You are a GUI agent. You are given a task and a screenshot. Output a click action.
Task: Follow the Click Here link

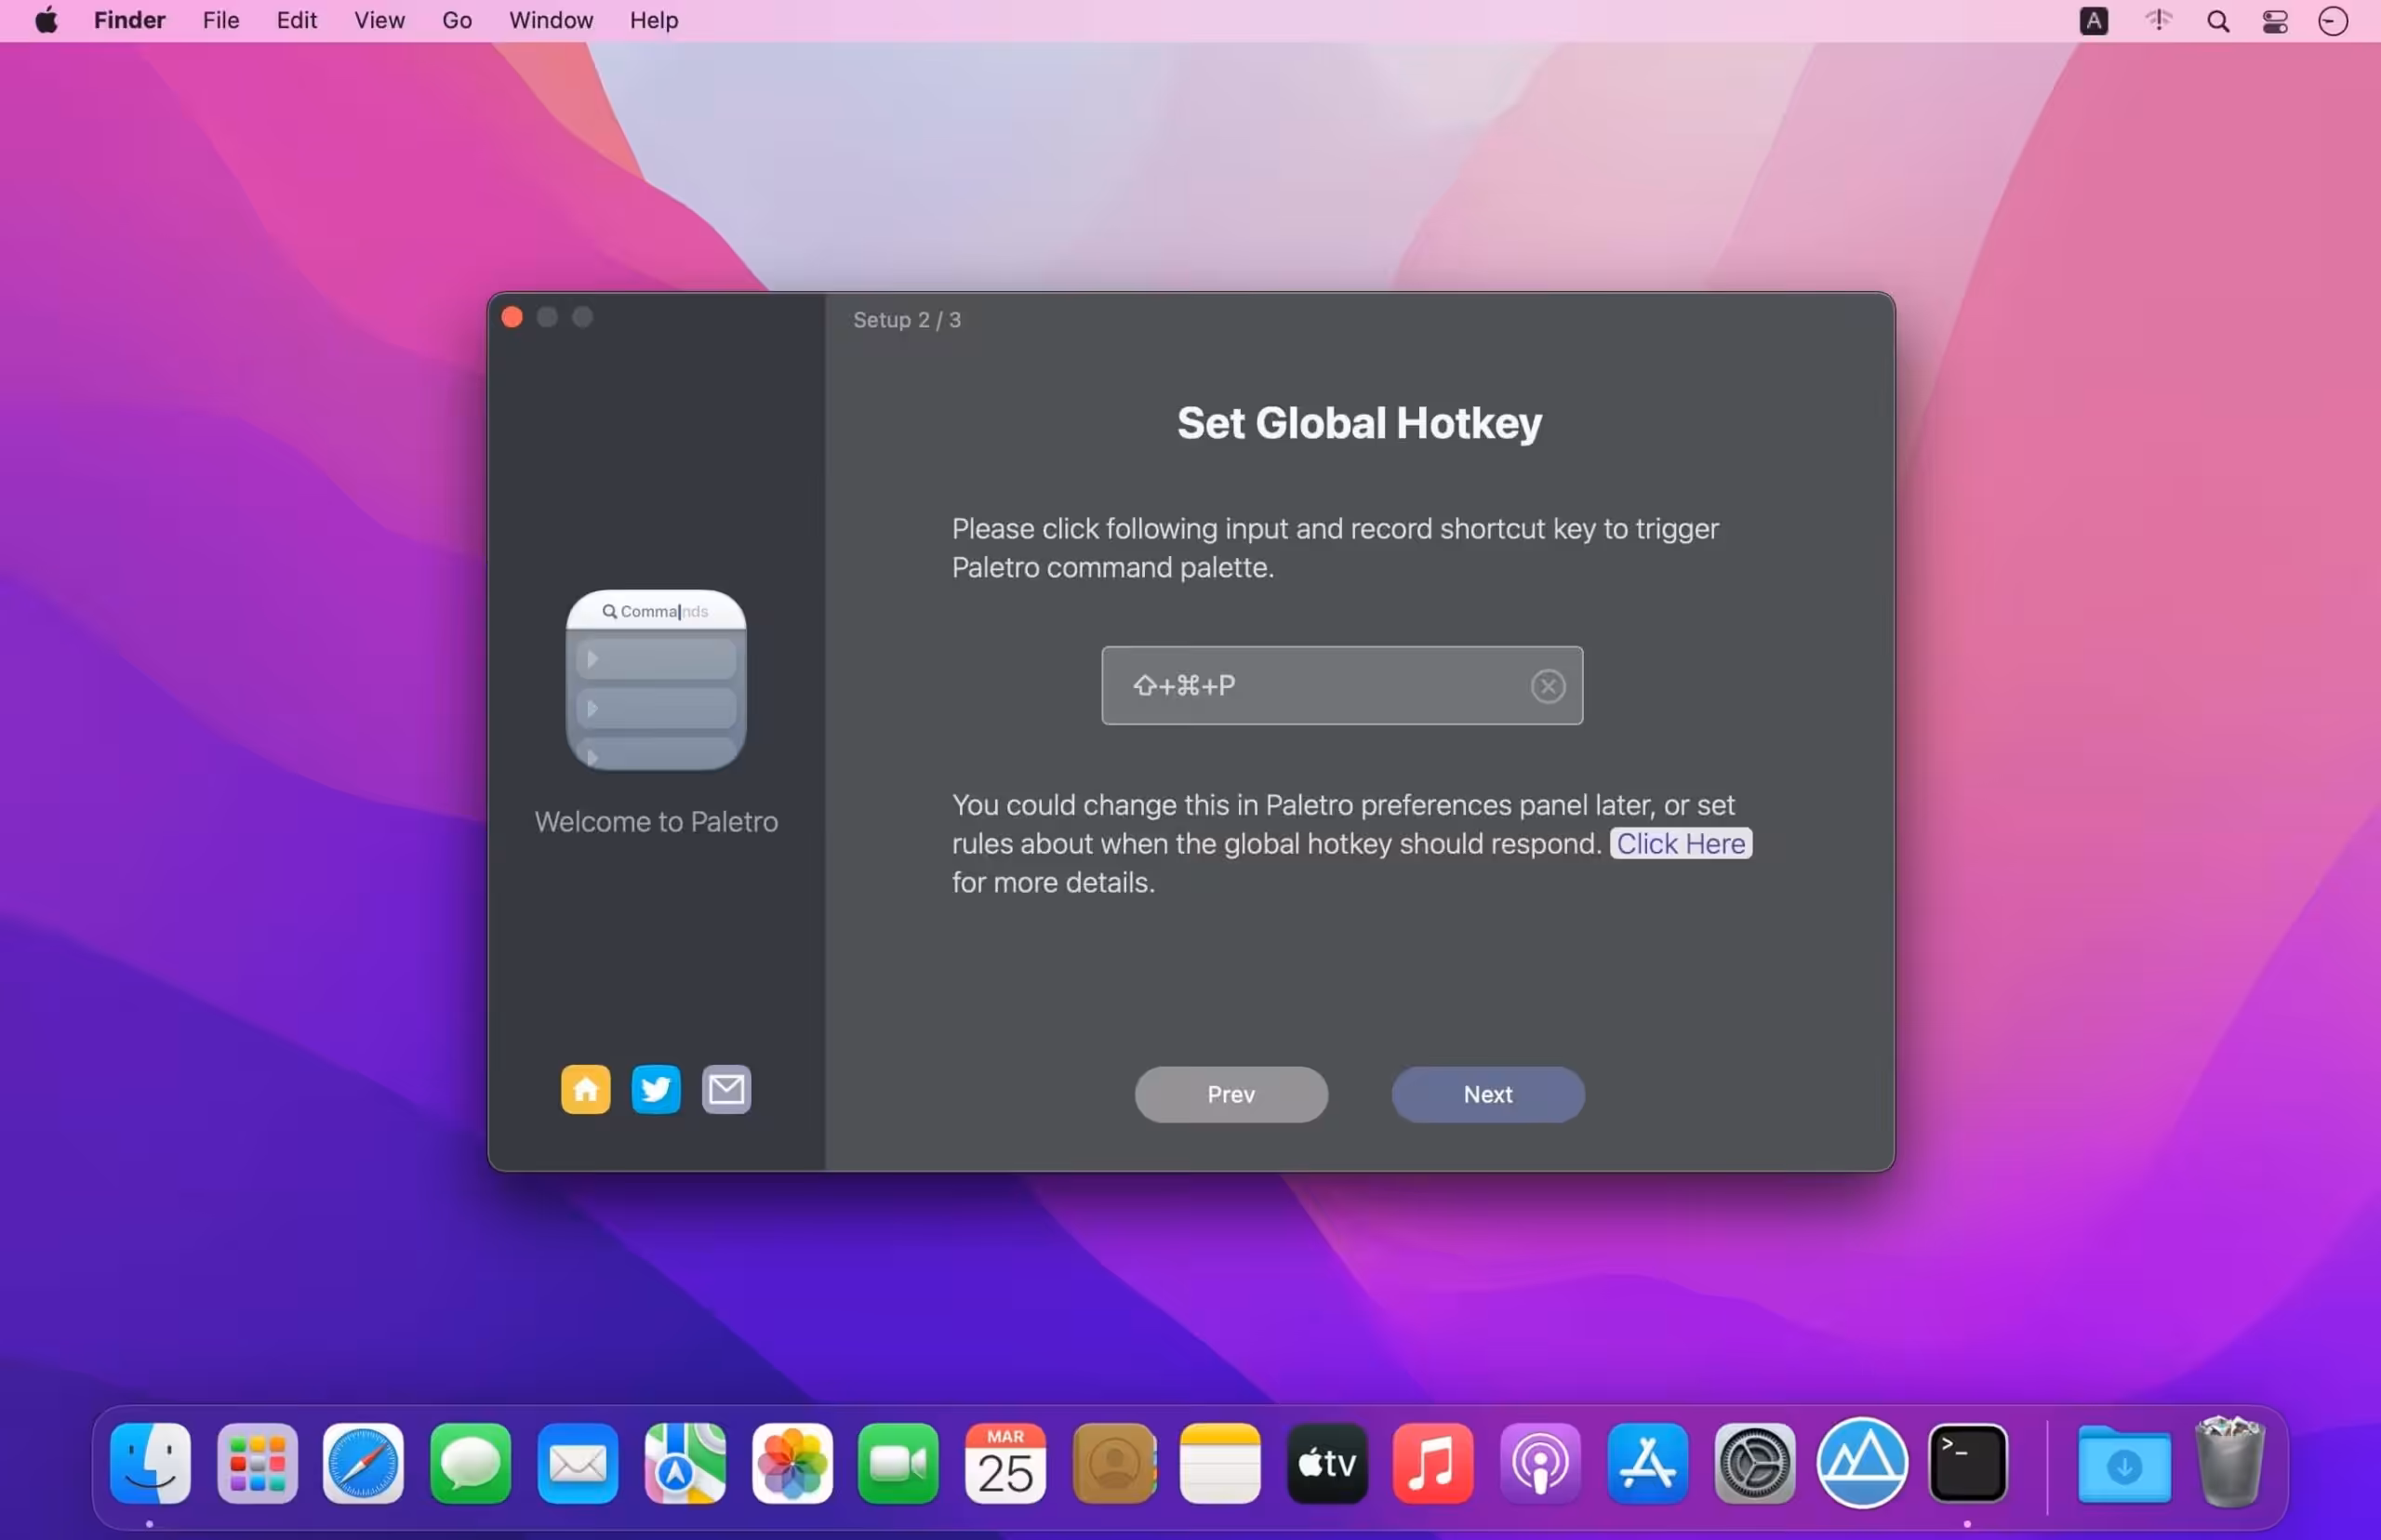pos(1681,844)
